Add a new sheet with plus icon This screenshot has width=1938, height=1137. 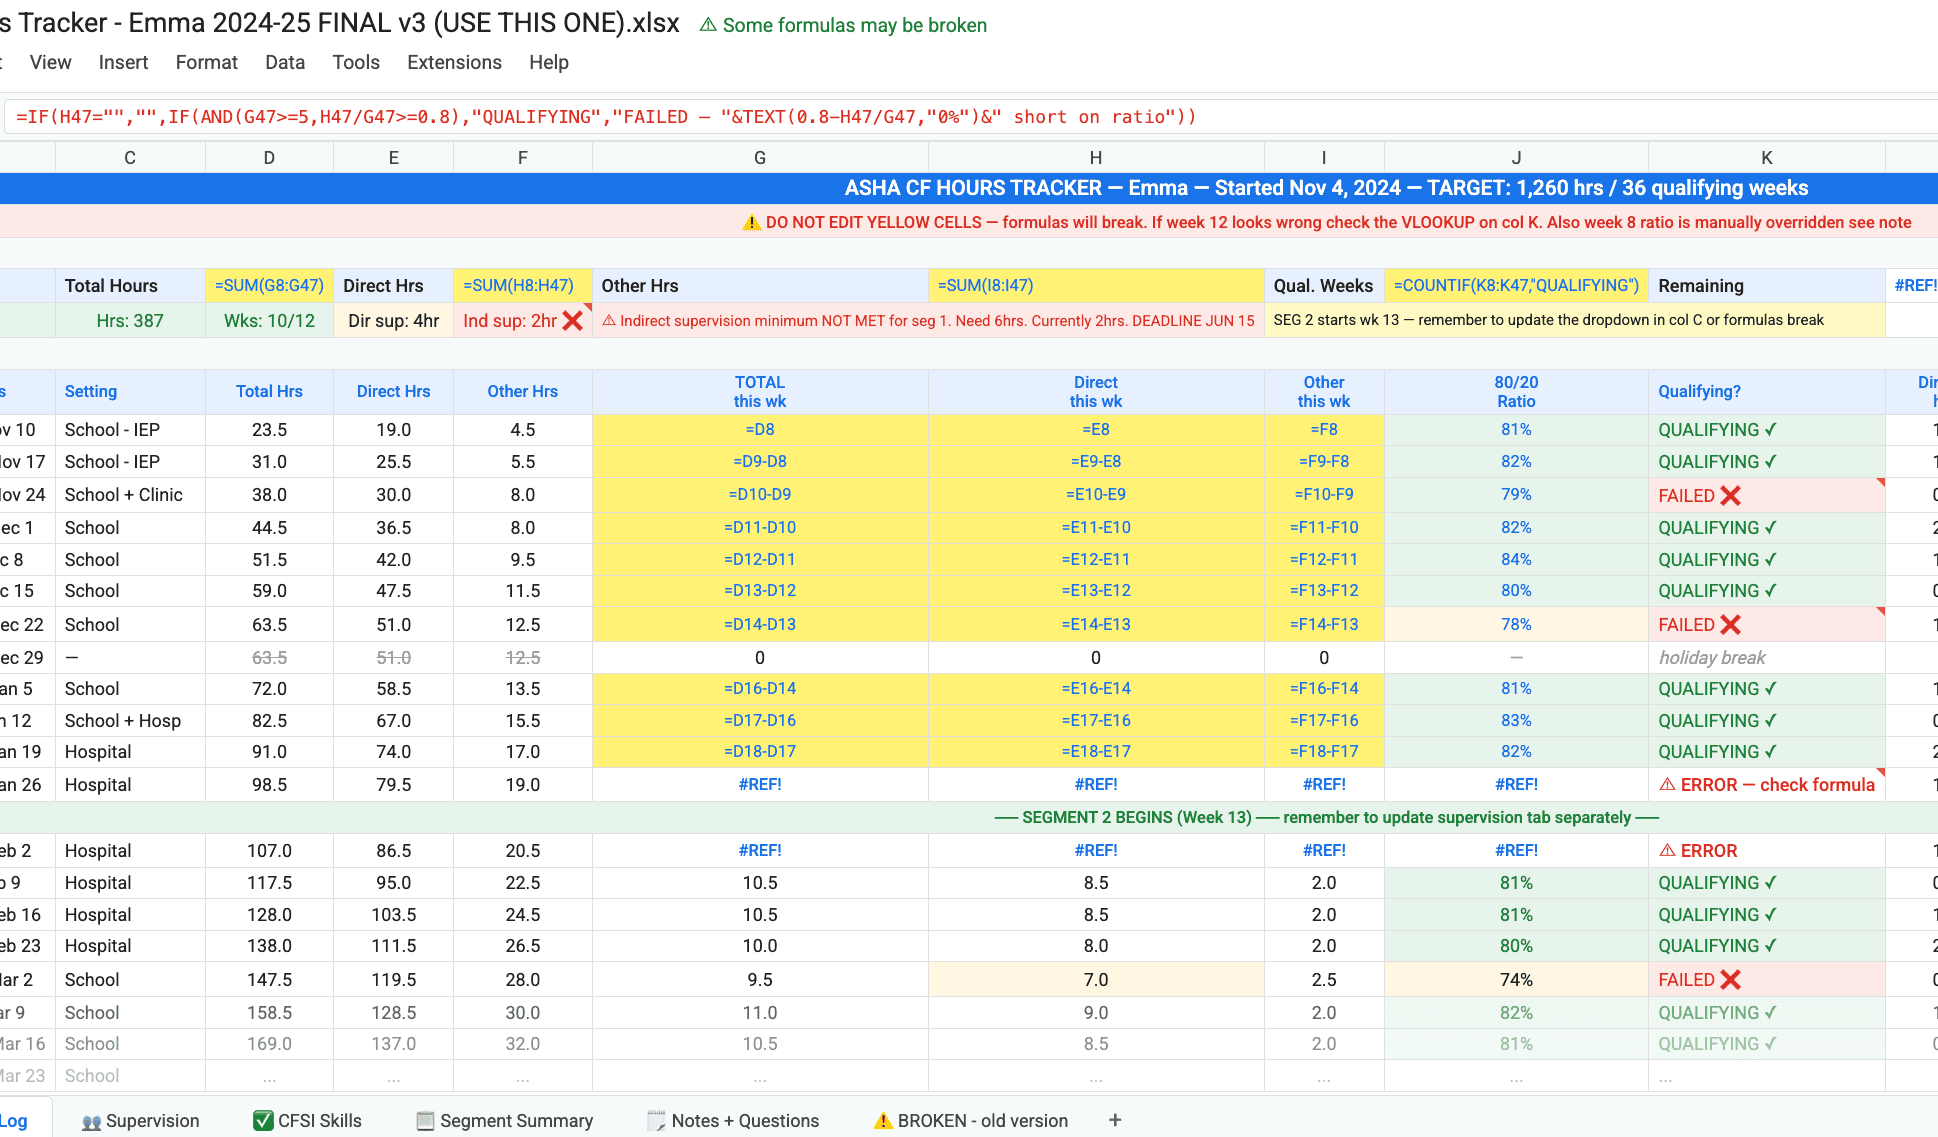point(1115,1120)
